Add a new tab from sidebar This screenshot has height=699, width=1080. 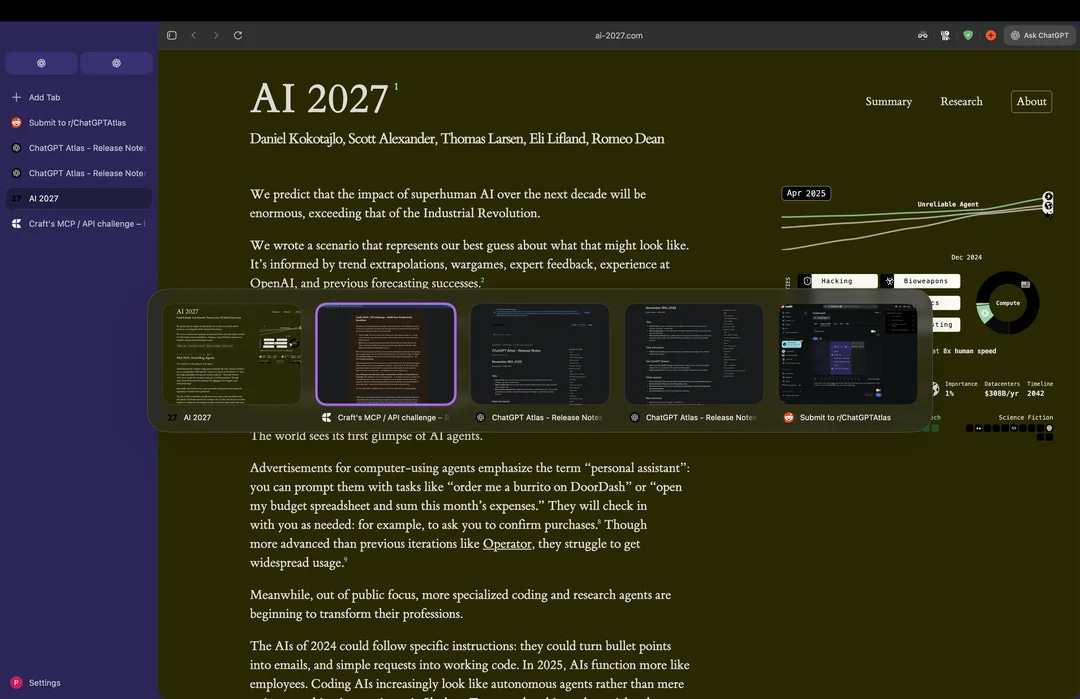79,97
